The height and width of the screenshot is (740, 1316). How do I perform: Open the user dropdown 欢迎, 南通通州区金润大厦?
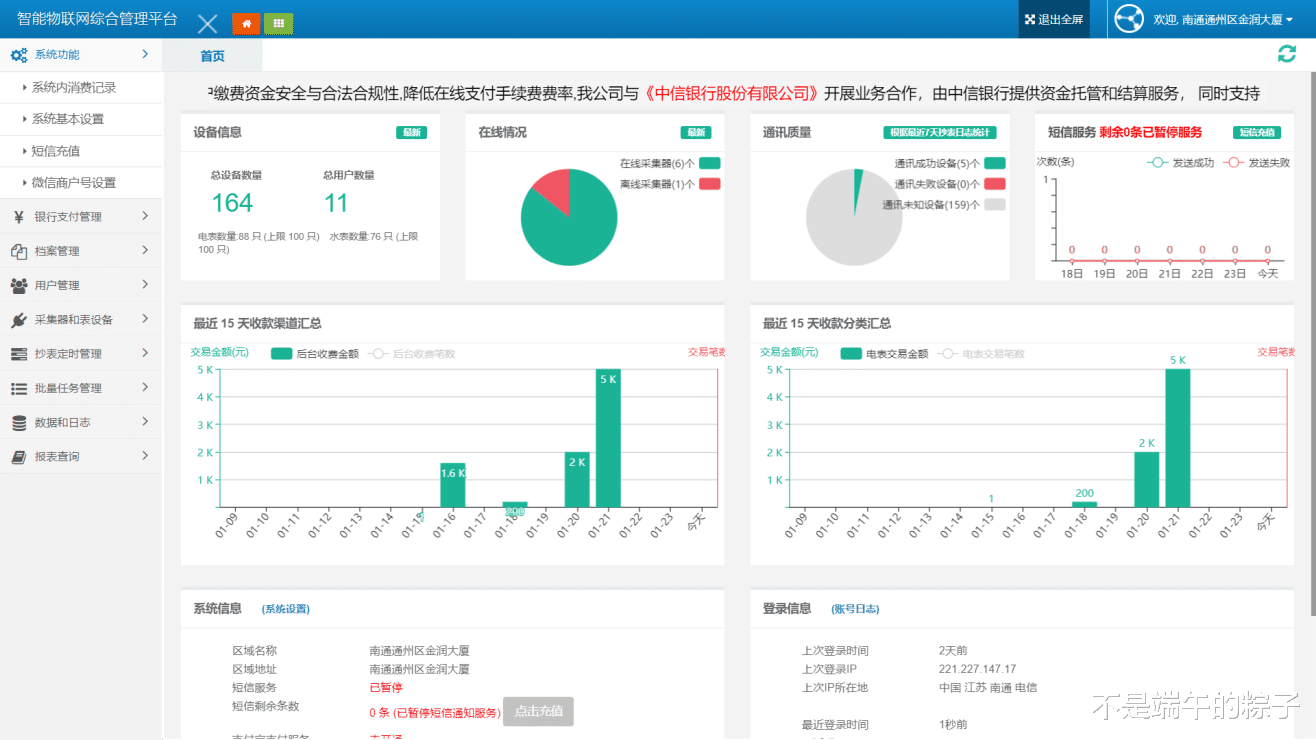point(1223,20)
